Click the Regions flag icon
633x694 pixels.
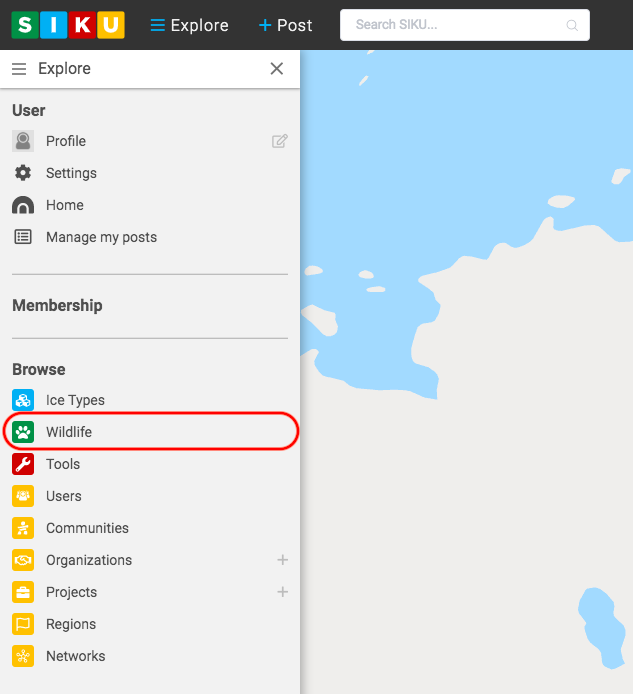pos(23,624)
